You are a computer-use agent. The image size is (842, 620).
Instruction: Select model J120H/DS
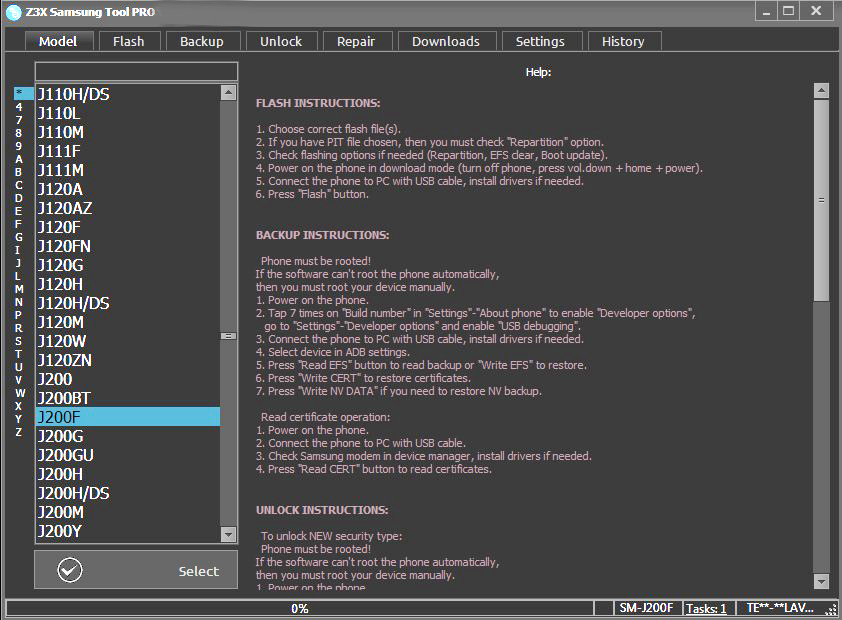click(128, 304)
